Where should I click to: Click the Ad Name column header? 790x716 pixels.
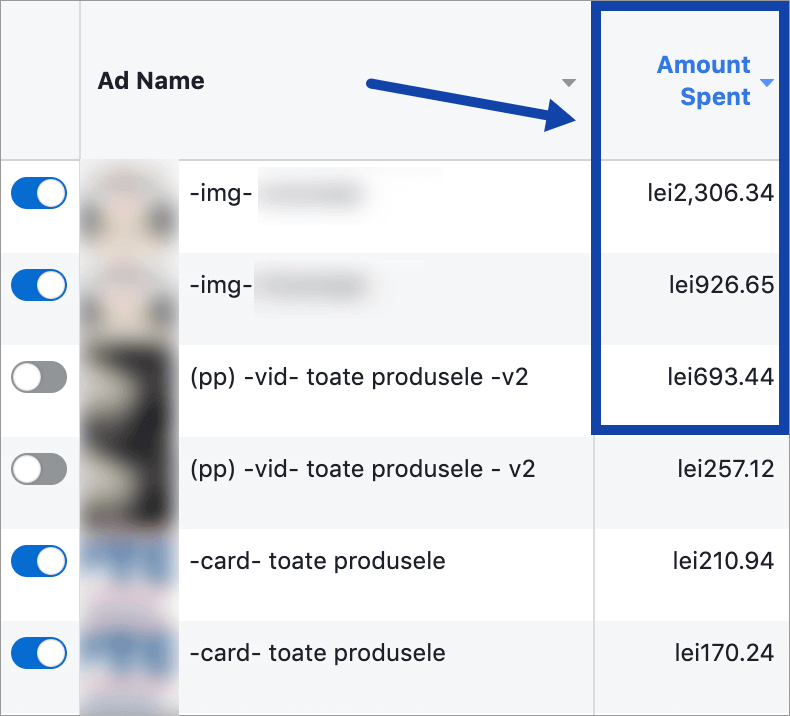[151, 81]
